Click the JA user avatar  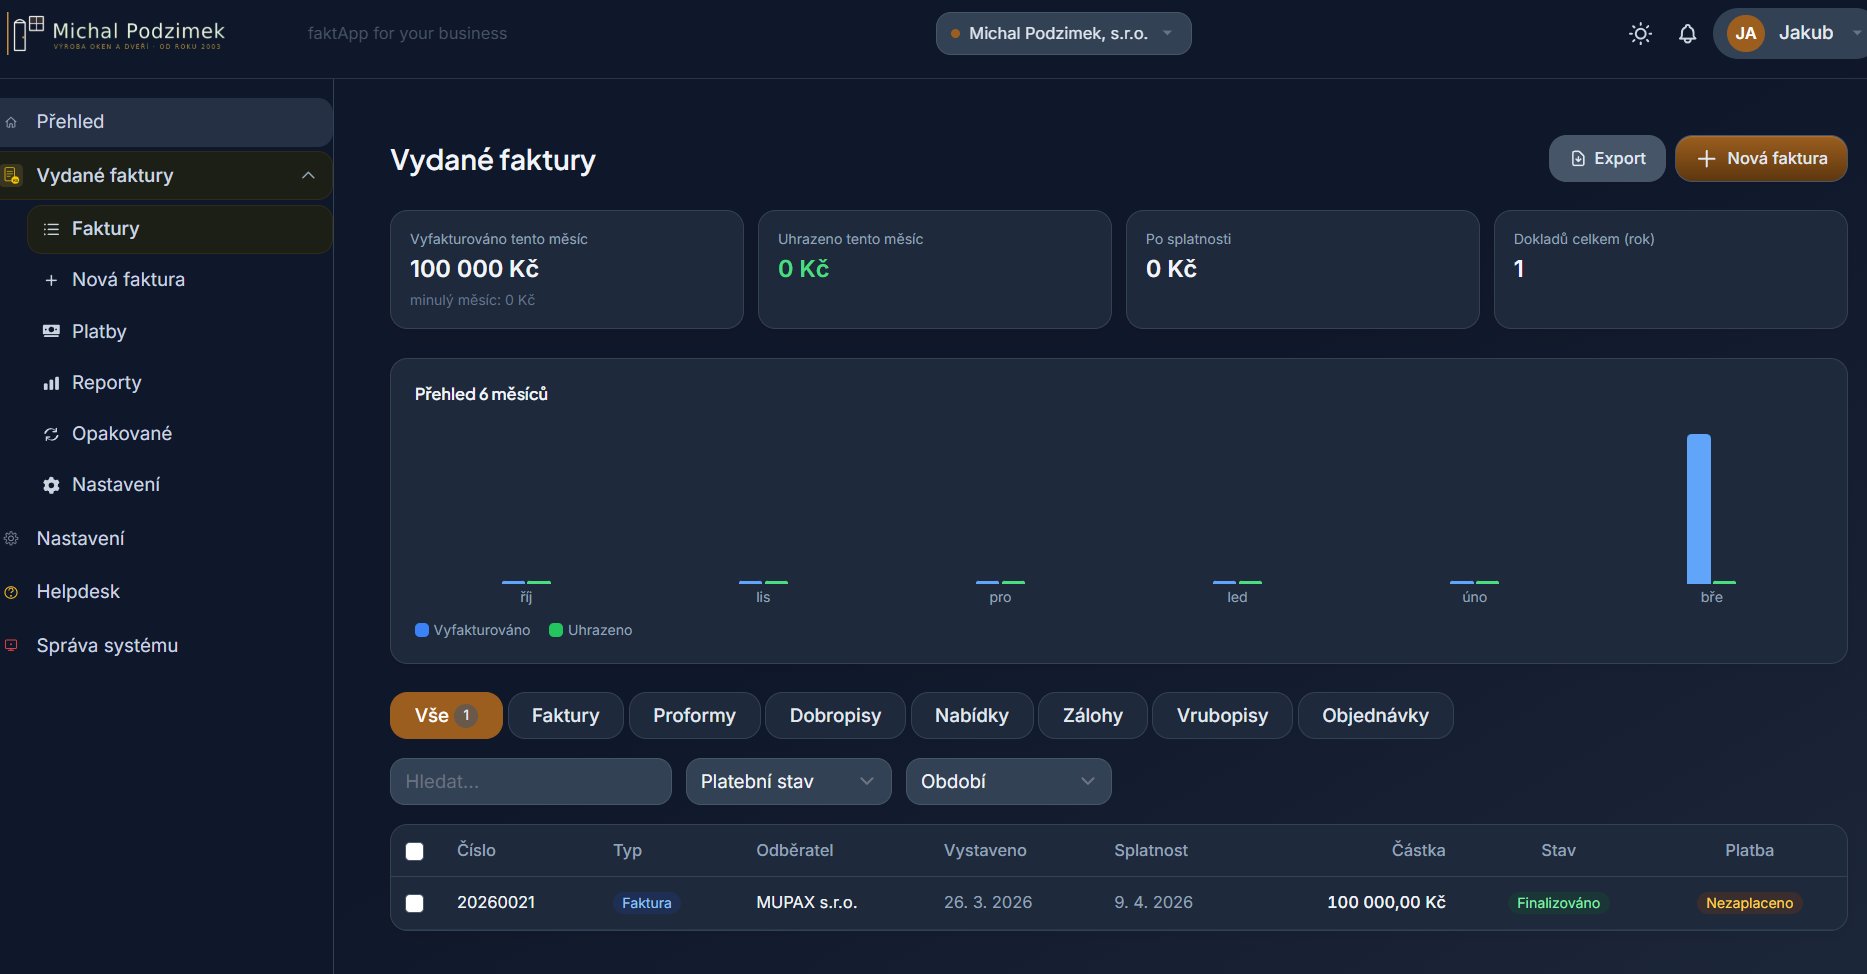1745,33
